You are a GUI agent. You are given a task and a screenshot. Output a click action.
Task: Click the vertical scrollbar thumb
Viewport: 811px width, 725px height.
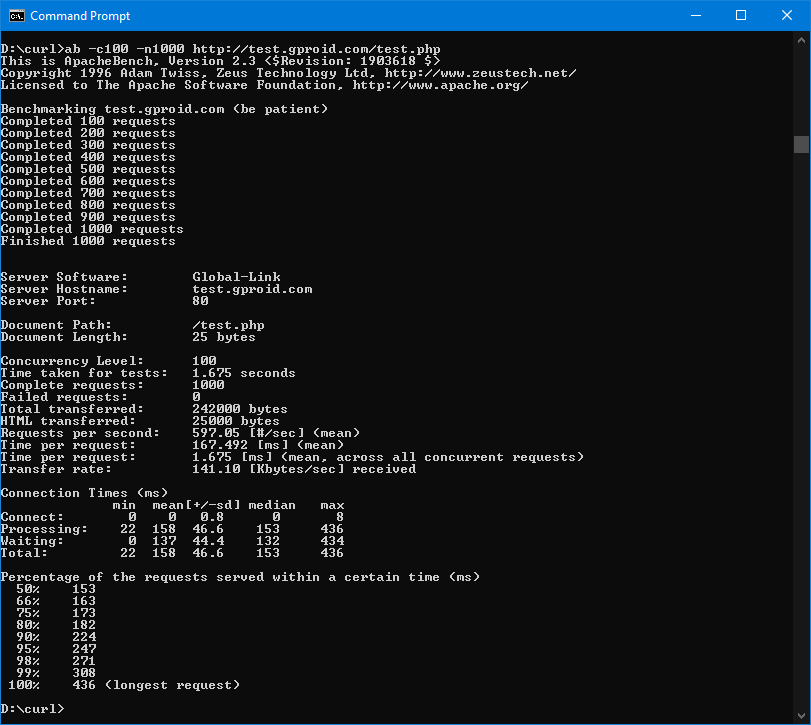(801, 145)
